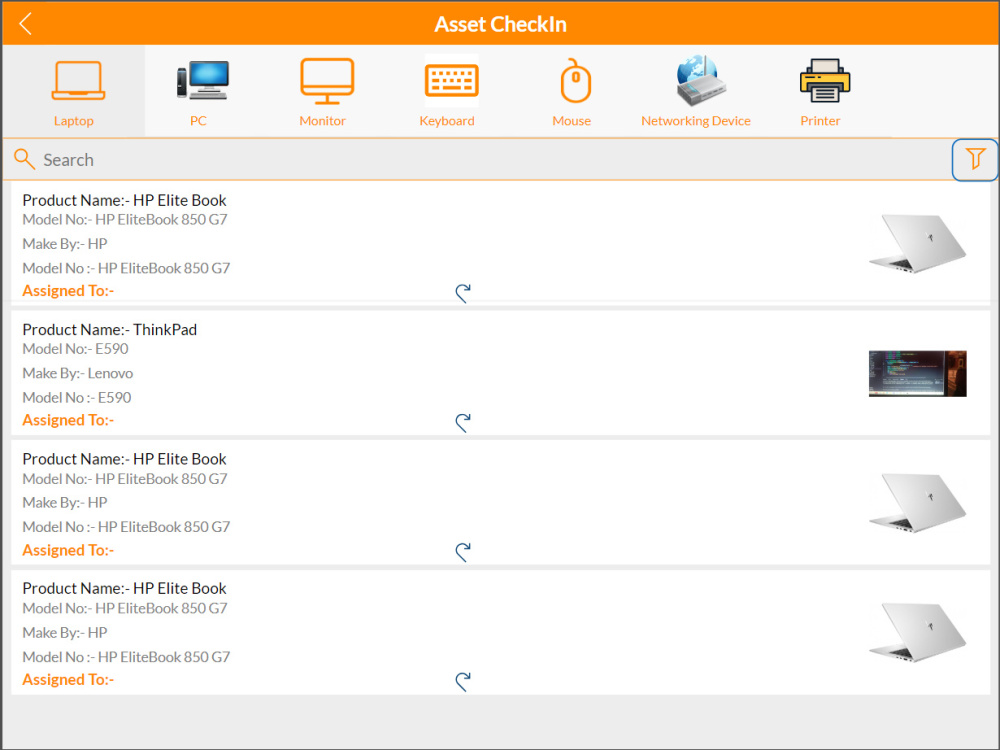Click 'Product Name:- ThinkPad' text
The image size is (1000, 750).
click(110, 330)
